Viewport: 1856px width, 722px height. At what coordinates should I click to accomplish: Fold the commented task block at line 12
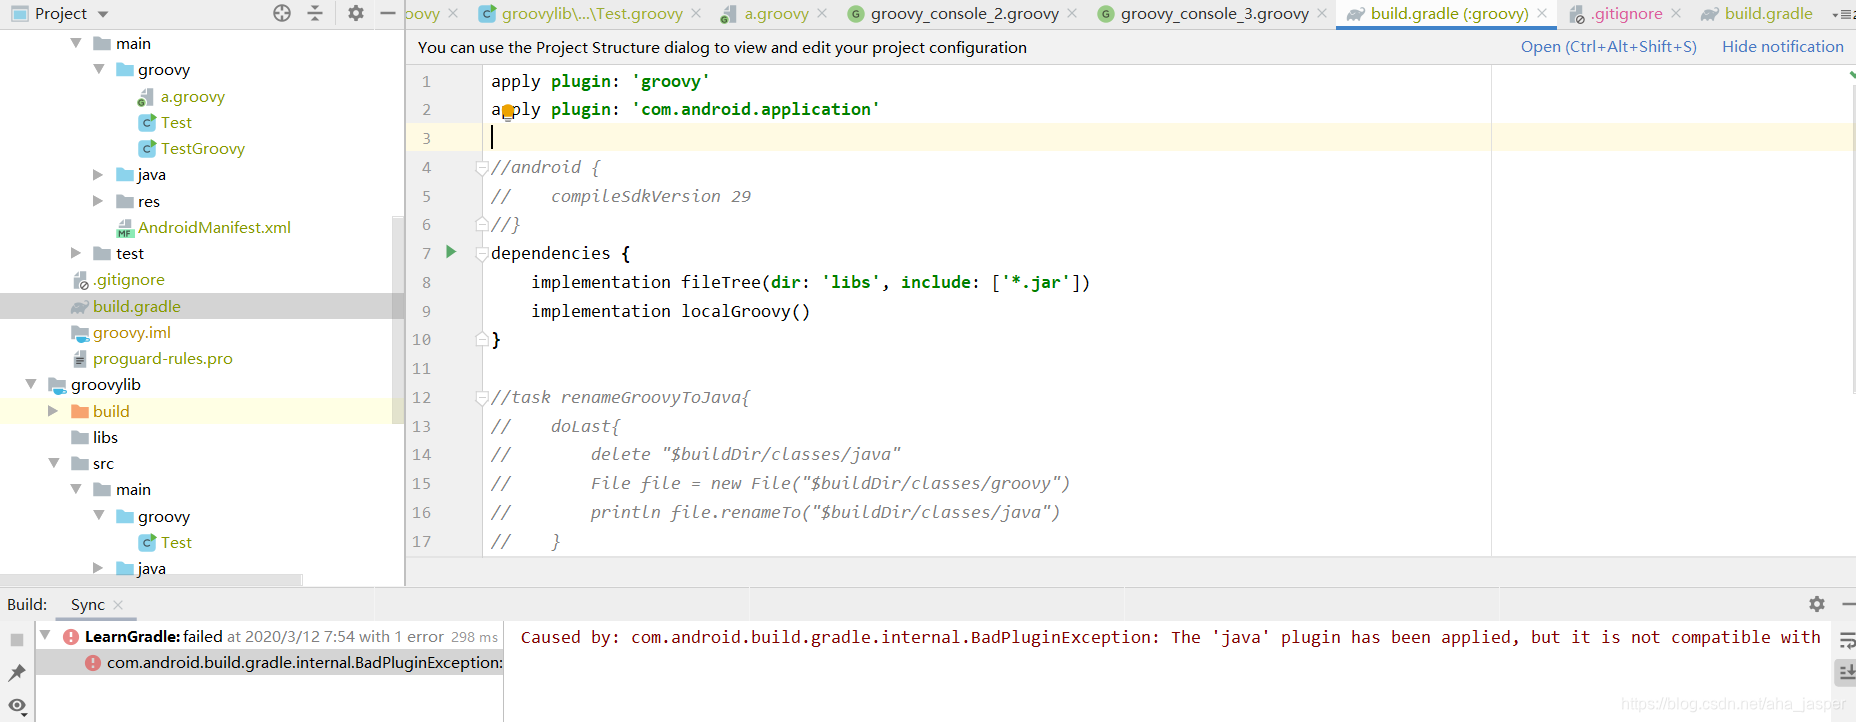click(482, 398)
